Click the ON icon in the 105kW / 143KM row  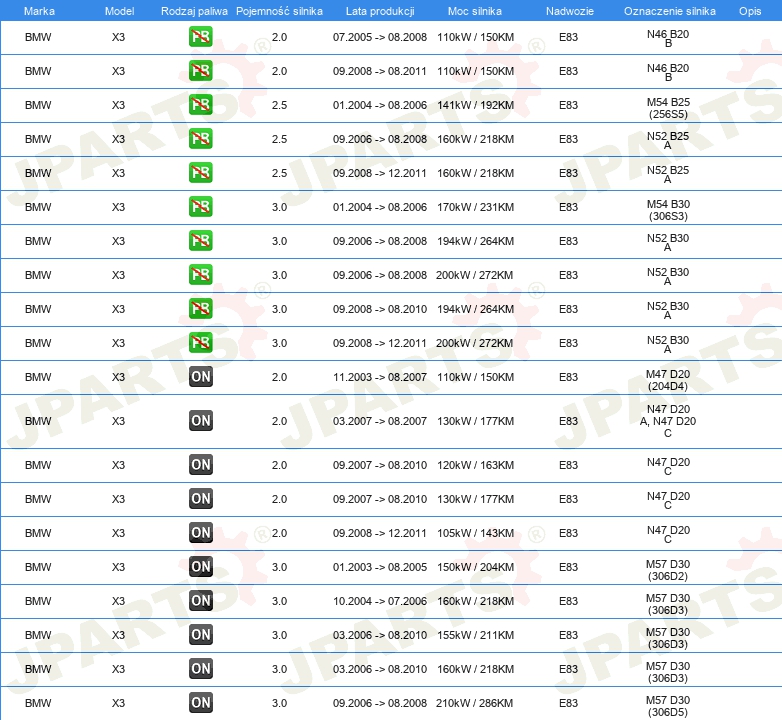[x=200, y=533]
